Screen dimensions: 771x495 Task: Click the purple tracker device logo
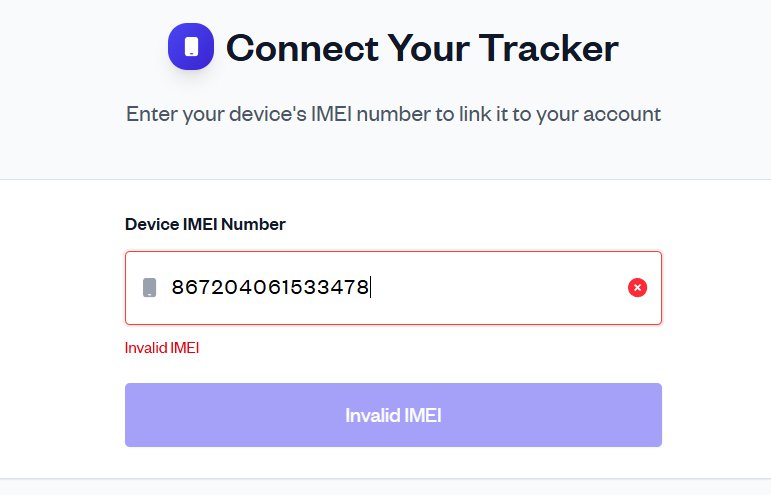tap(191, 47)
